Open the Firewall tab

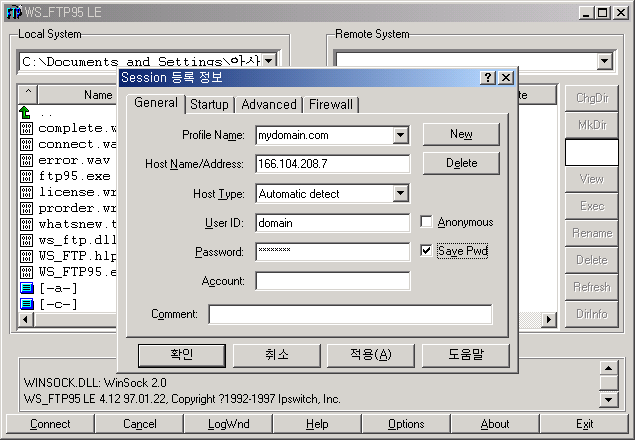tap(330, 104)
